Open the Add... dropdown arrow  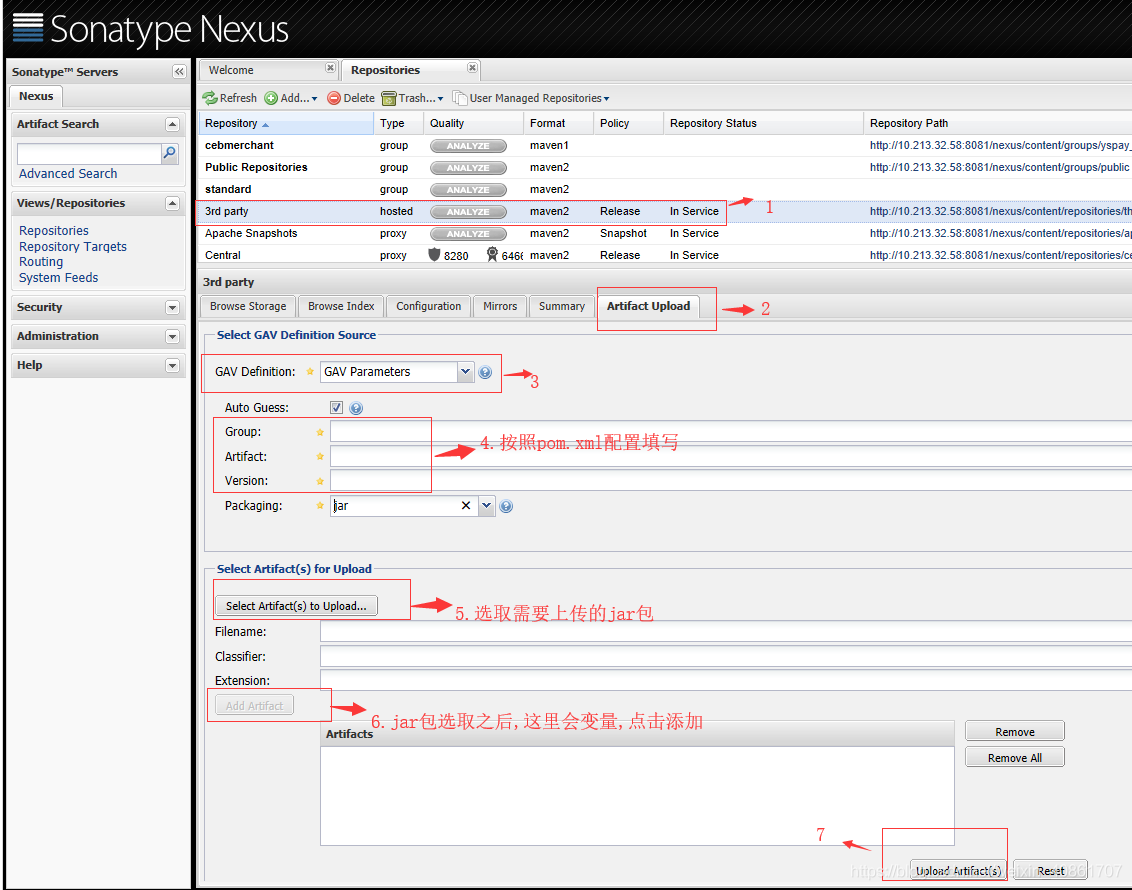click(x=314, y=99)
